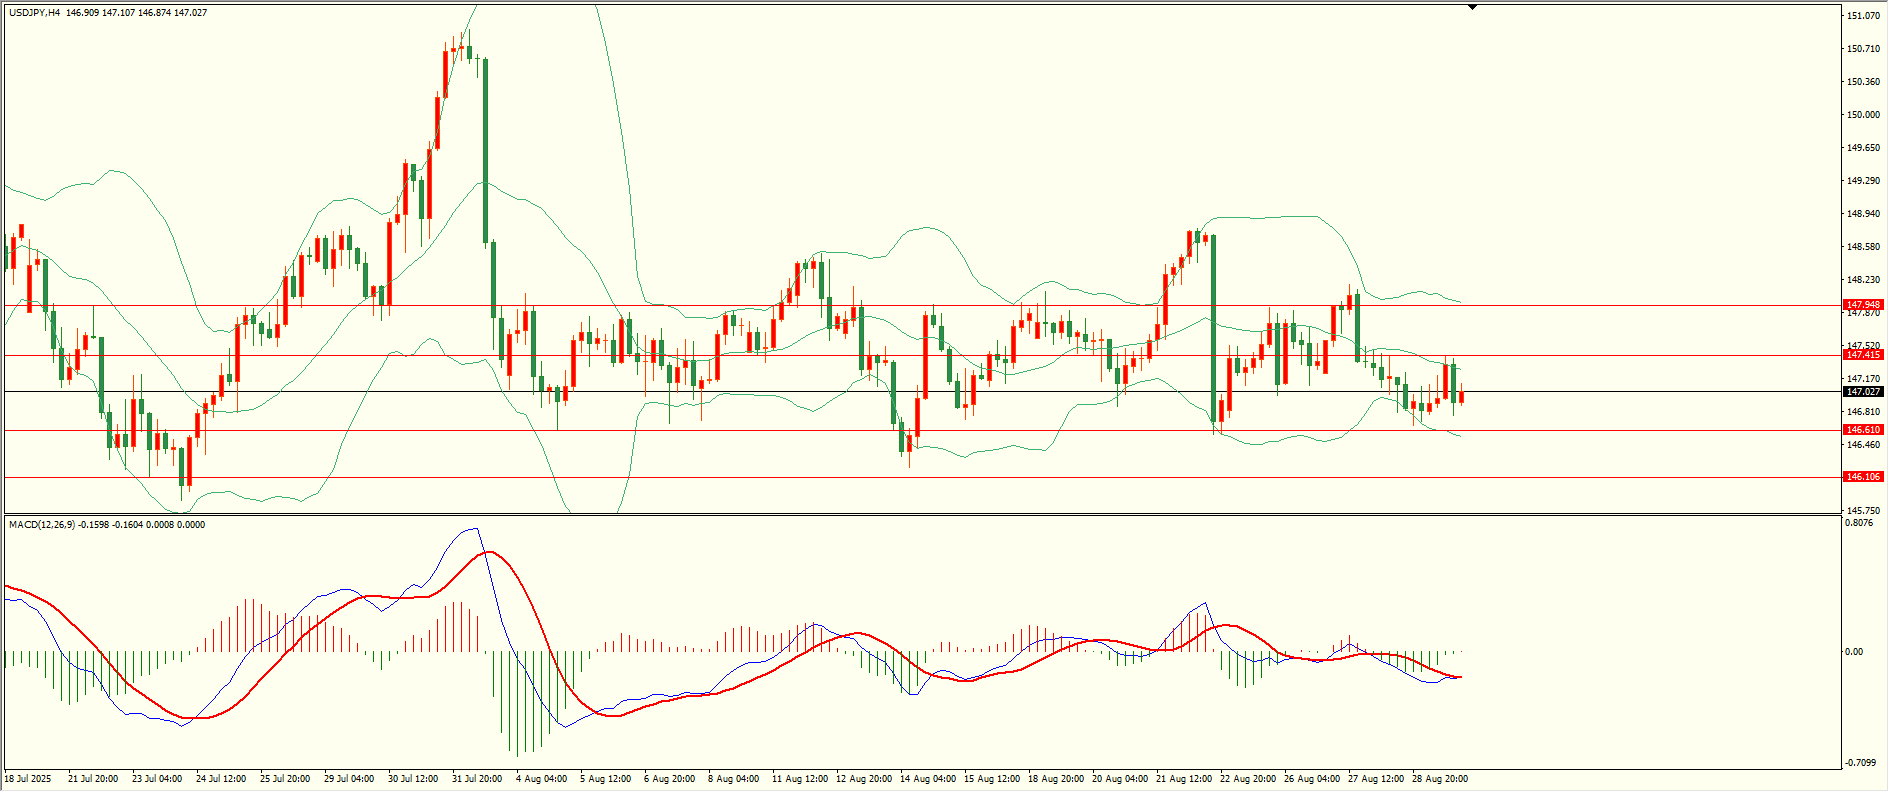1889x792 pixels.
Task: Click the 23 Jul 04:00 time label
Action: pos(157,779)
